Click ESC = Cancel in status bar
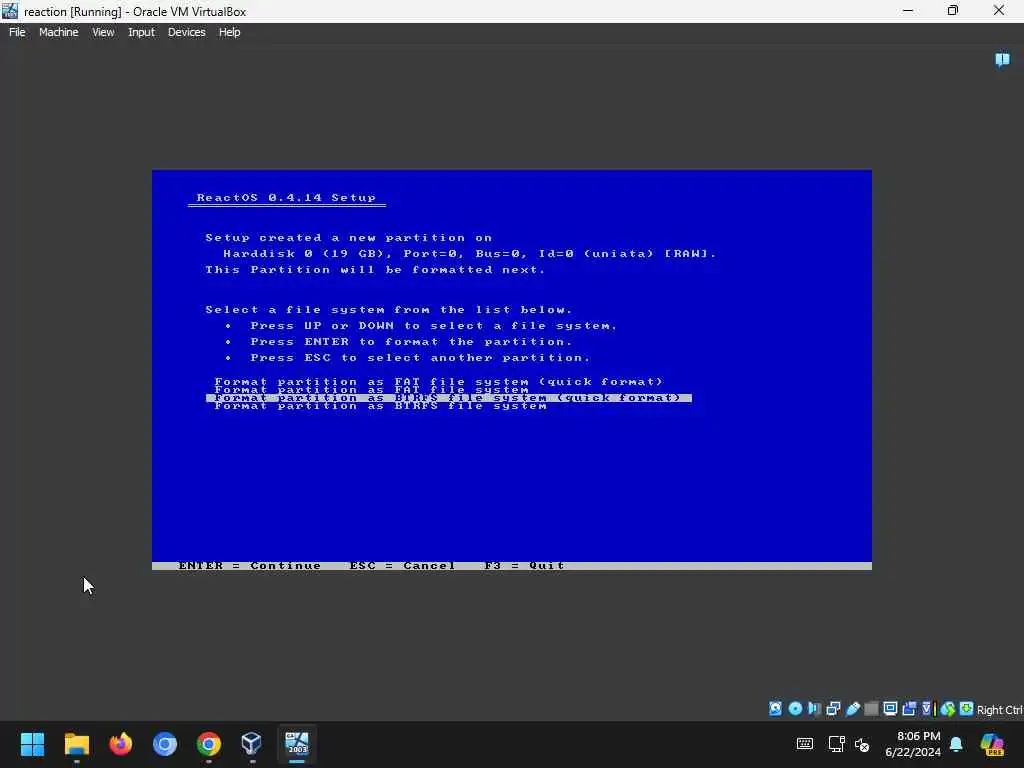The height and width of the screenshot is (768, 1024). tap(402, 566)
